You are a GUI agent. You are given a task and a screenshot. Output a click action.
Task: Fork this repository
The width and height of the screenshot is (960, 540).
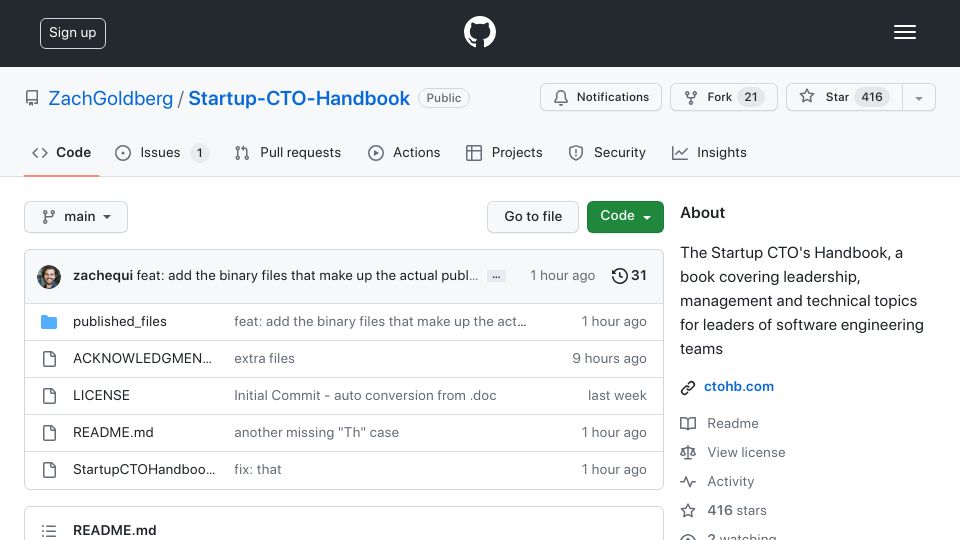724,97
